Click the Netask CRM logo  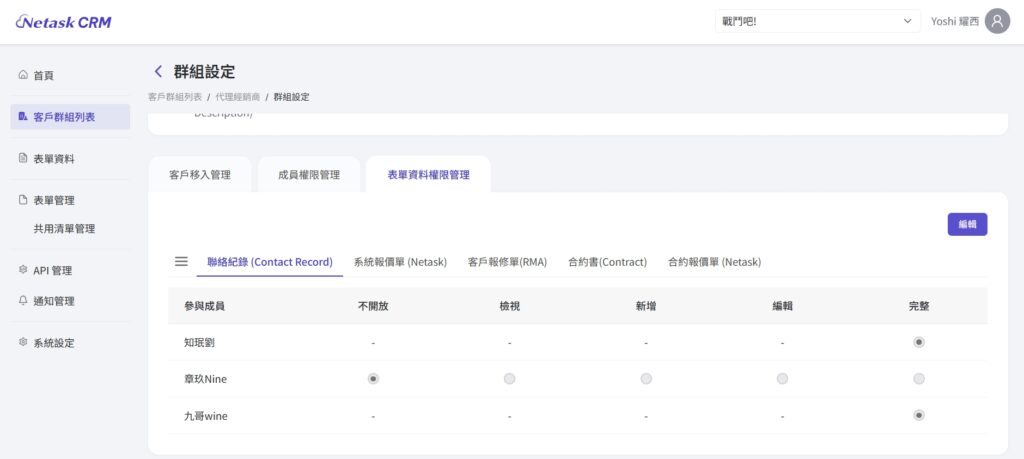(64, 22)
